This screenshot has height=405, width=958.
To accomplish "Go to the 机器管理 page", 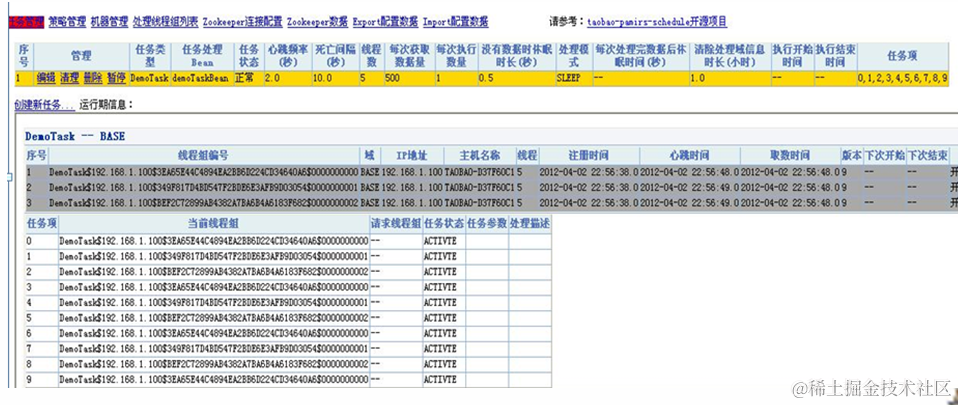I will 109,22.
